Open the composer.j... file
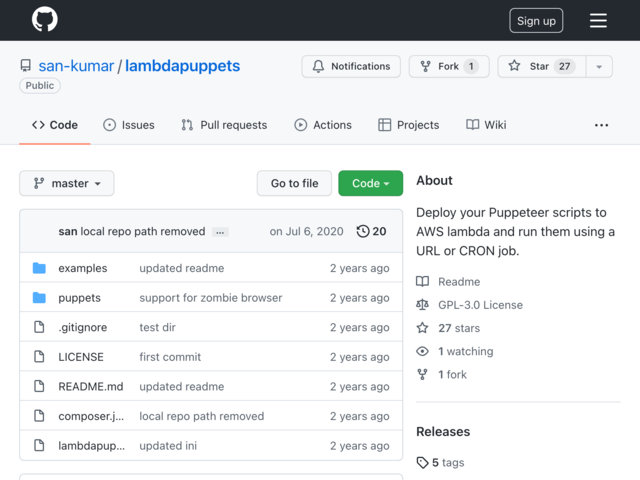 coord(91,416)
